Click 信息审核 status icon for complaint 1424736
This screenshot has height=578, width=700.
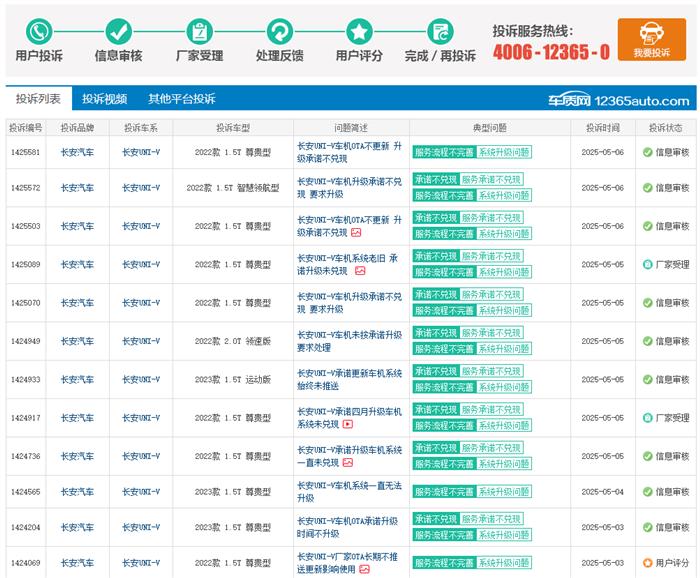tap(647, 456)
